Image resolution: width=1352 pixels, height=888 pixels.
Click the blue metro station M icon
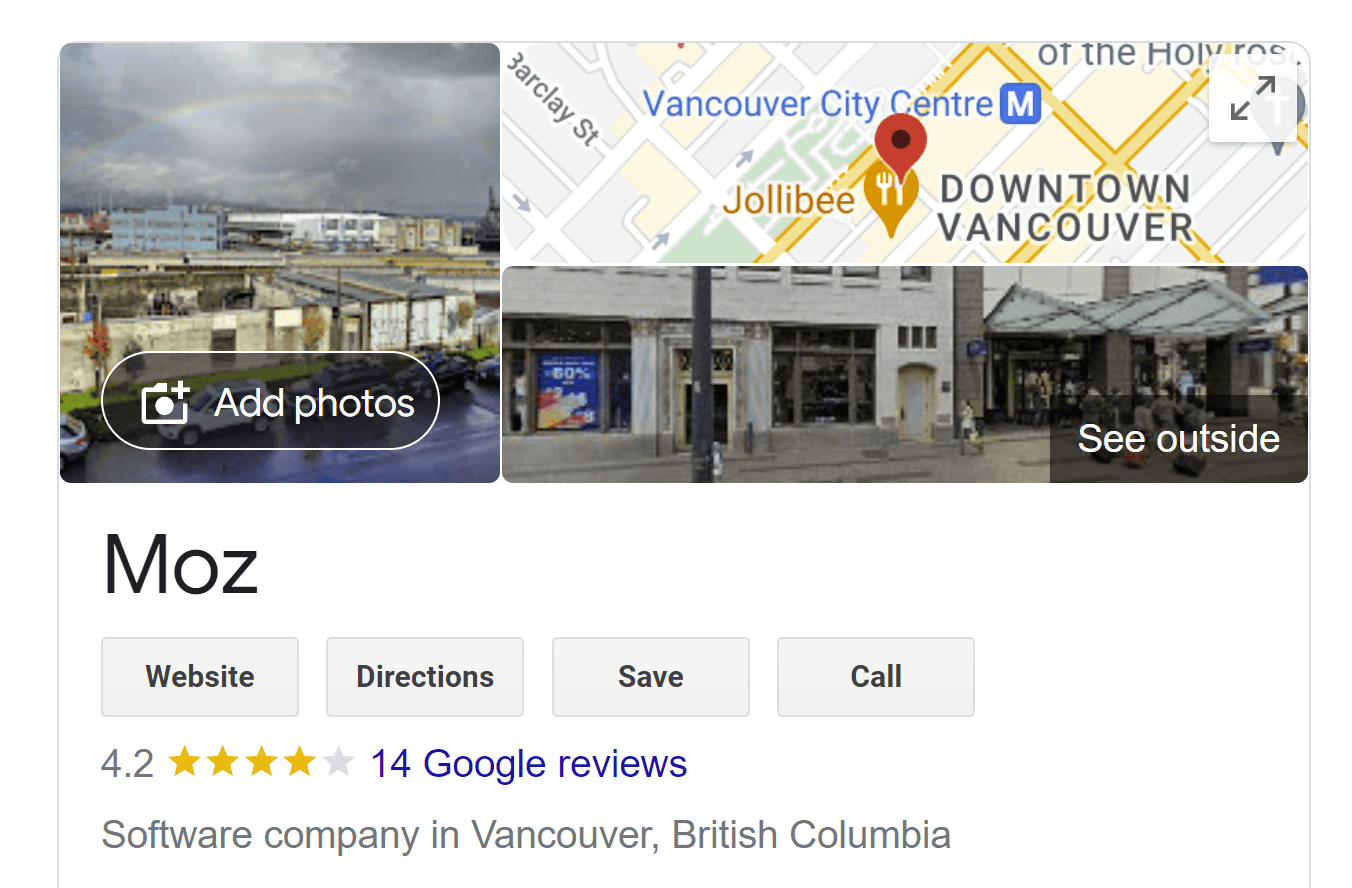click(x=1021, y=103)
